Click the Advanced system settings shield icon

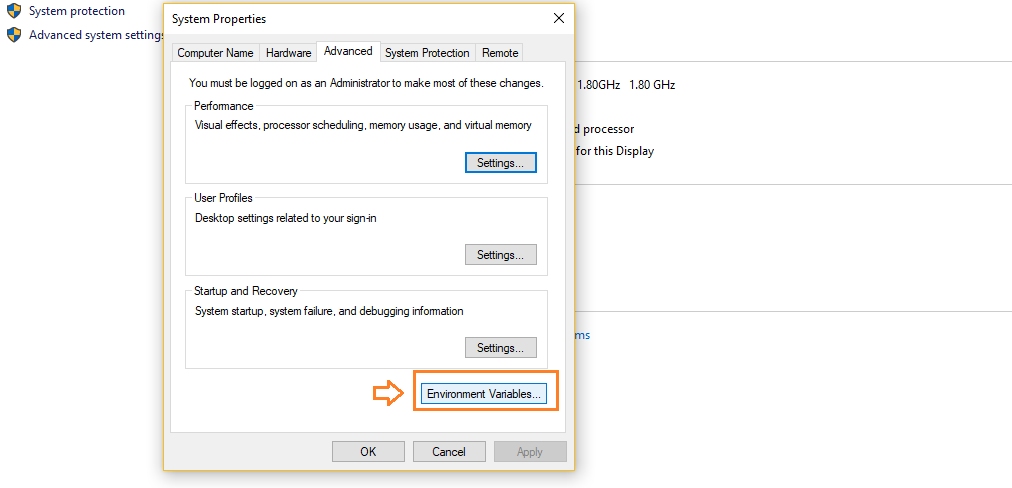point(14,35)
